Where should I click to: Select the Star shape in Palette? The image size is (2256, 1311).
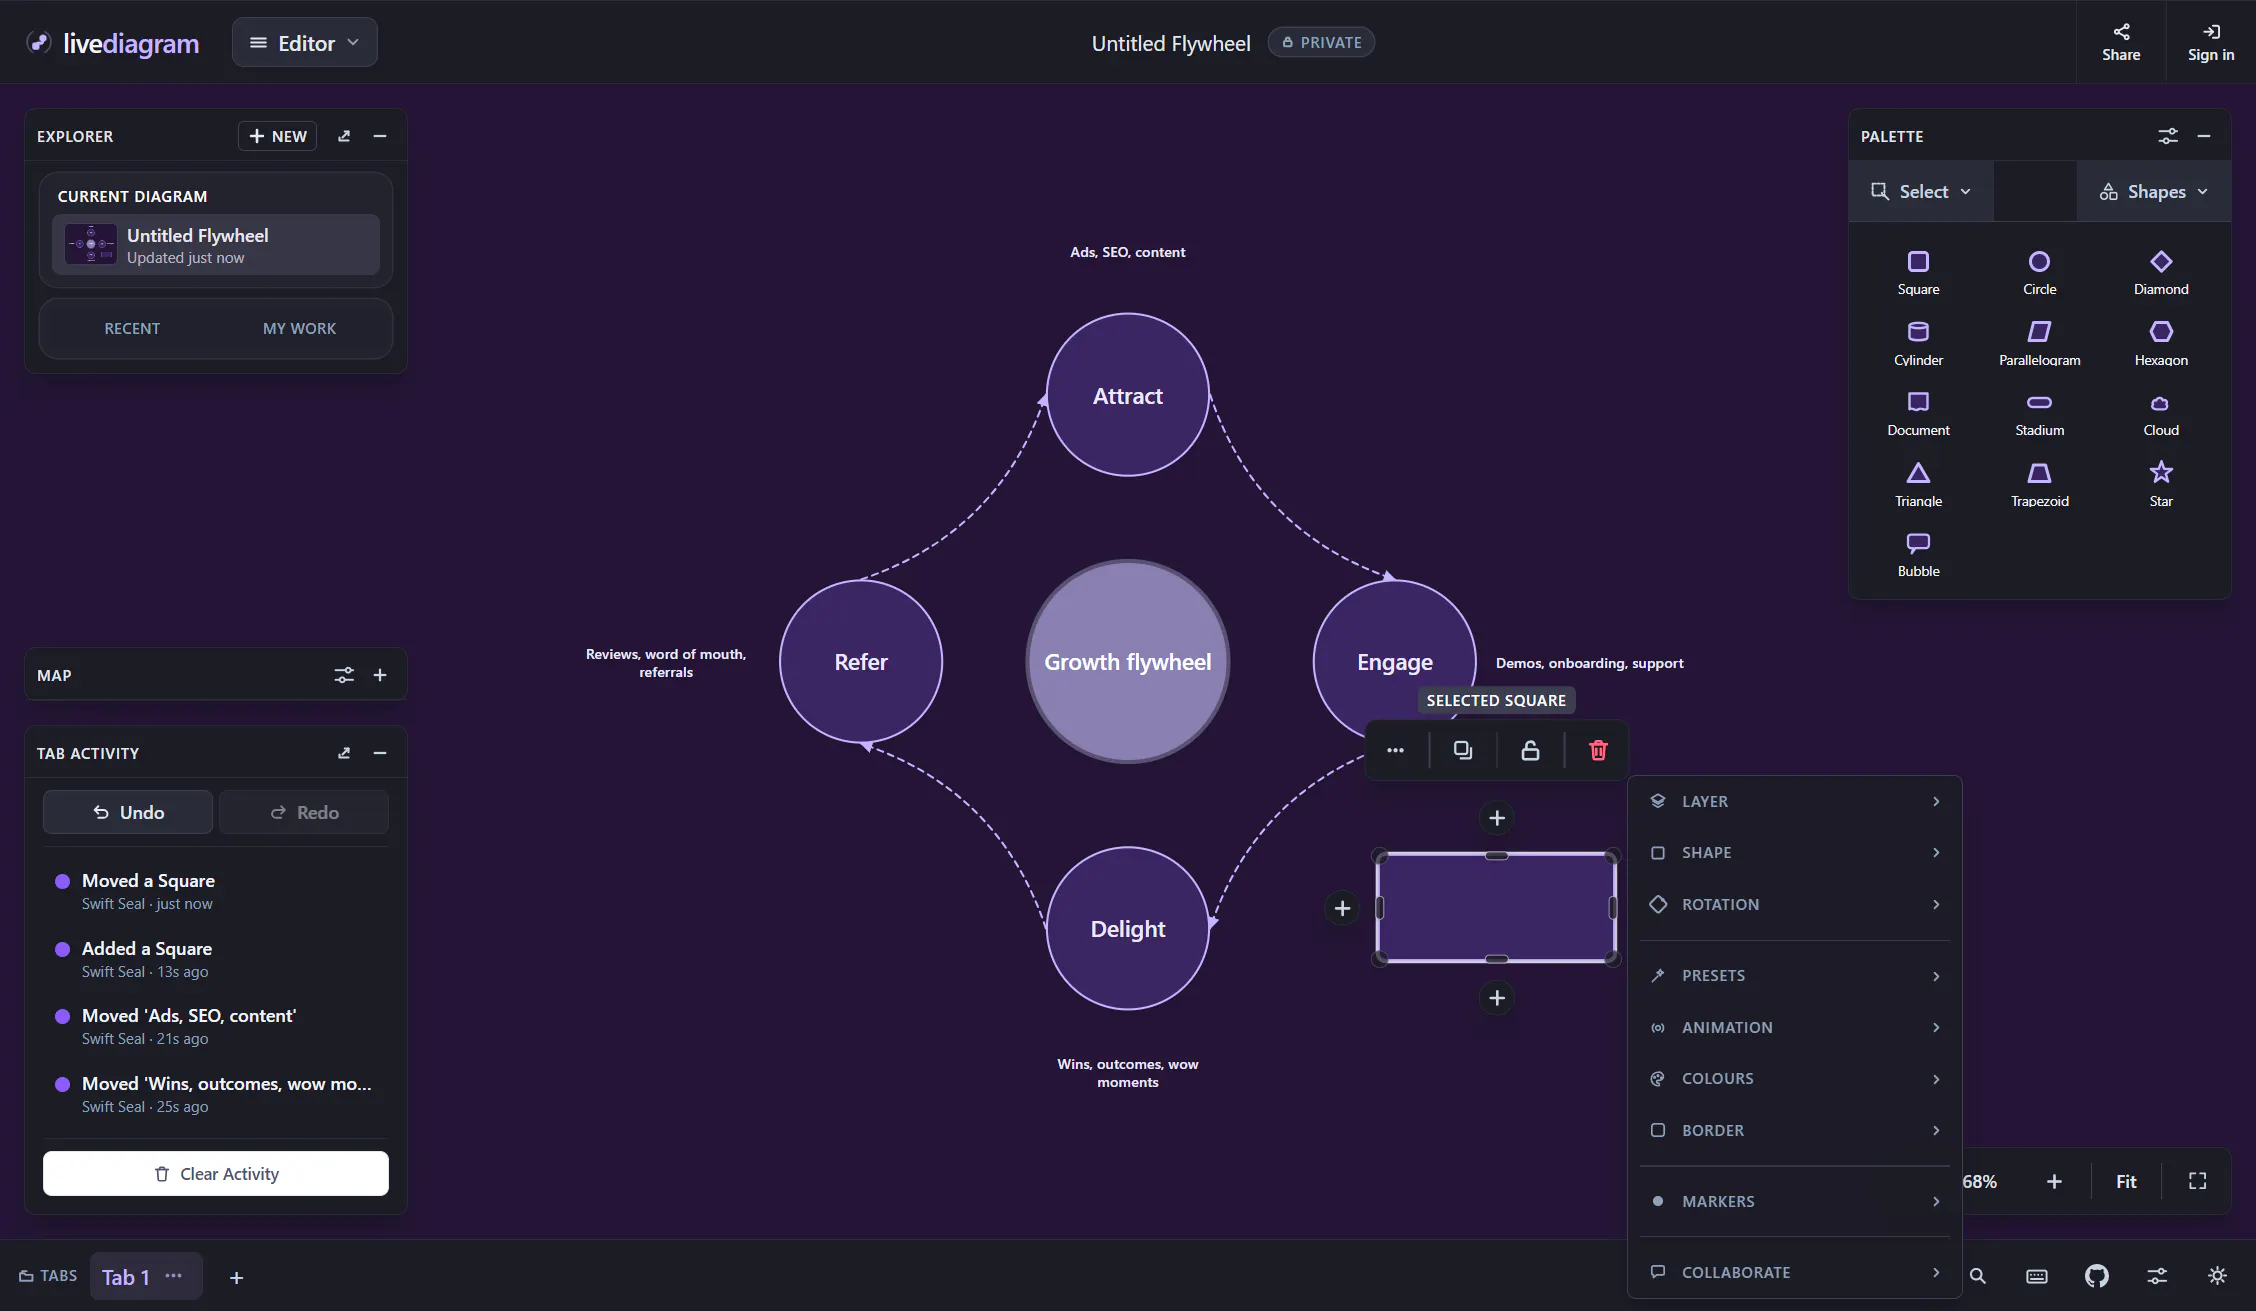2161,484
